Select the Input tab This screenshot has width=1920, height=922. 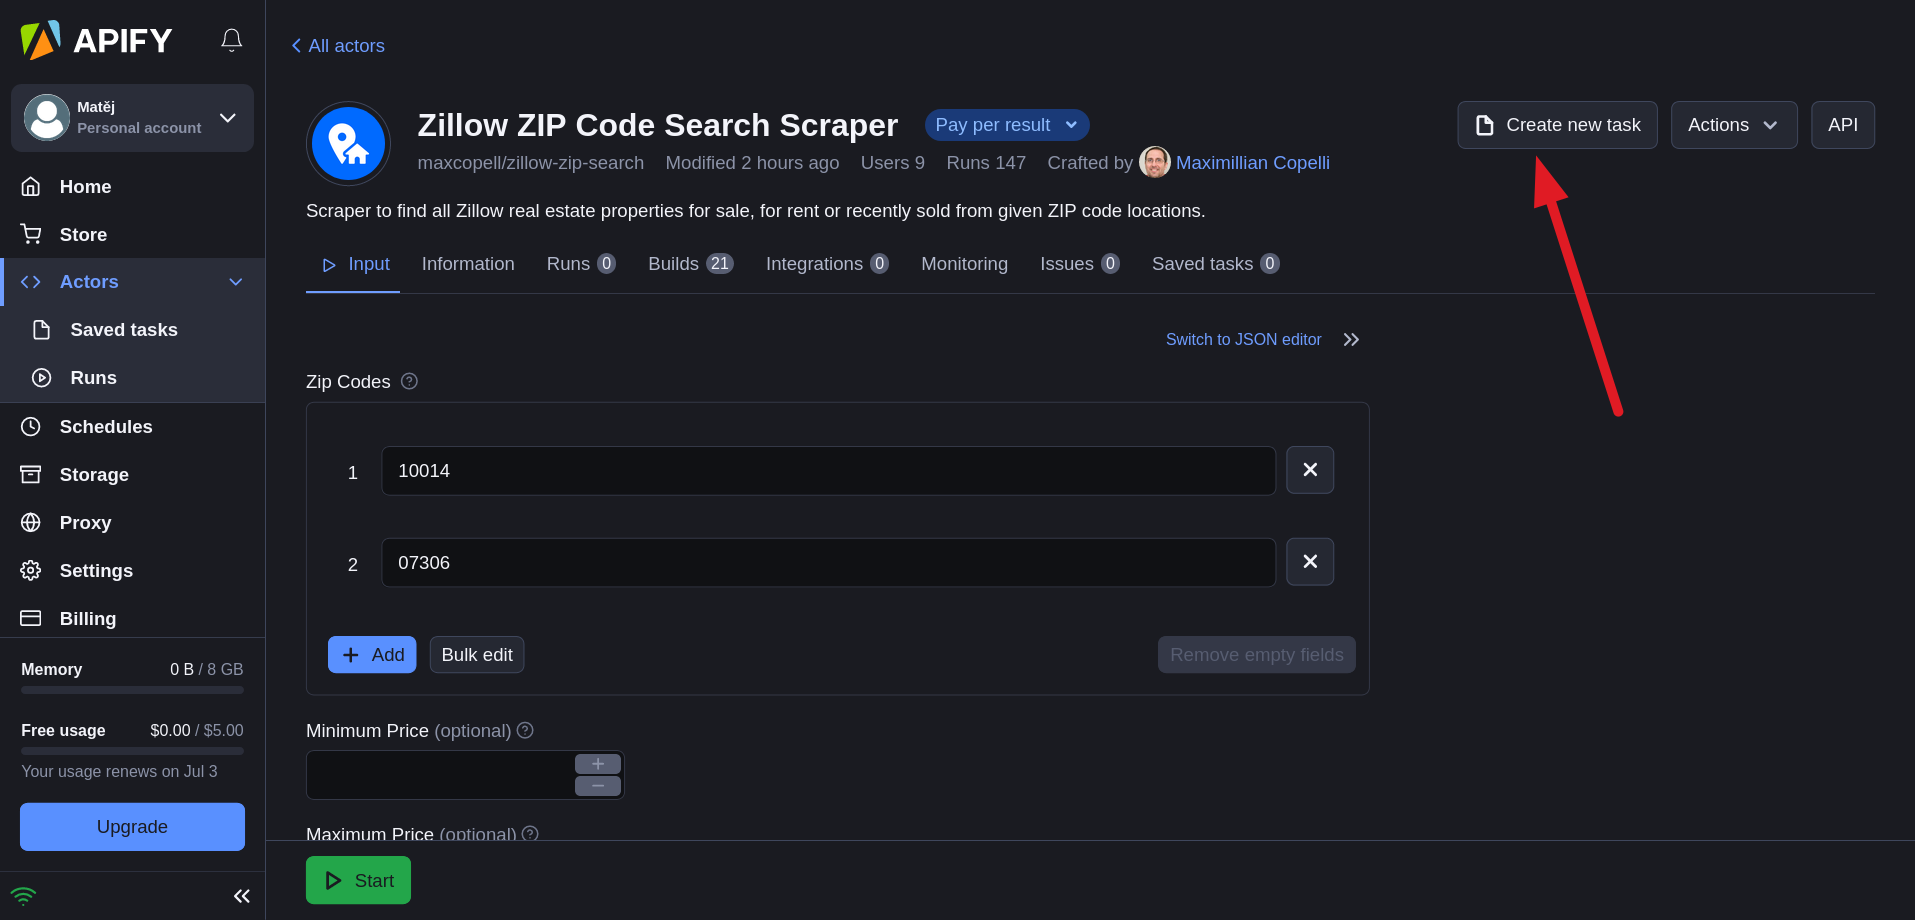tap(354, 265)
